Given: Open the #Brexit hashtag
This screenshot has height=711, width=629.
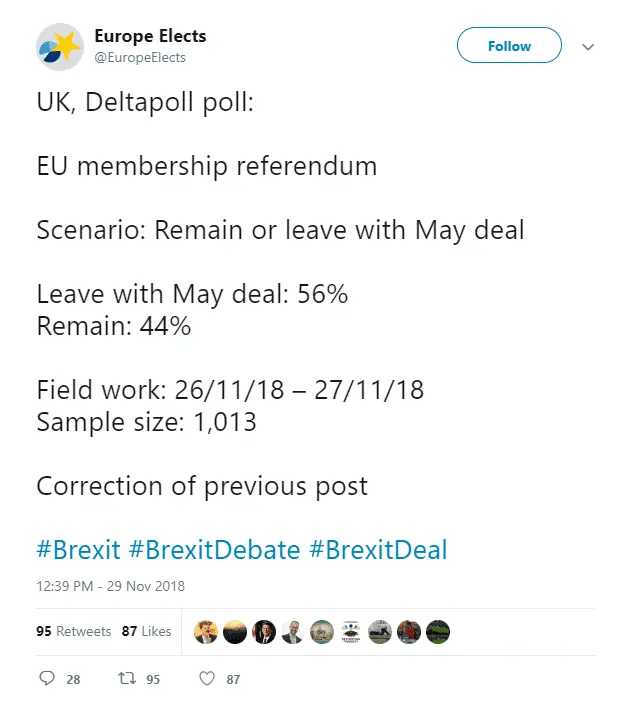Looking at the screenshot, I should point(78,549).
